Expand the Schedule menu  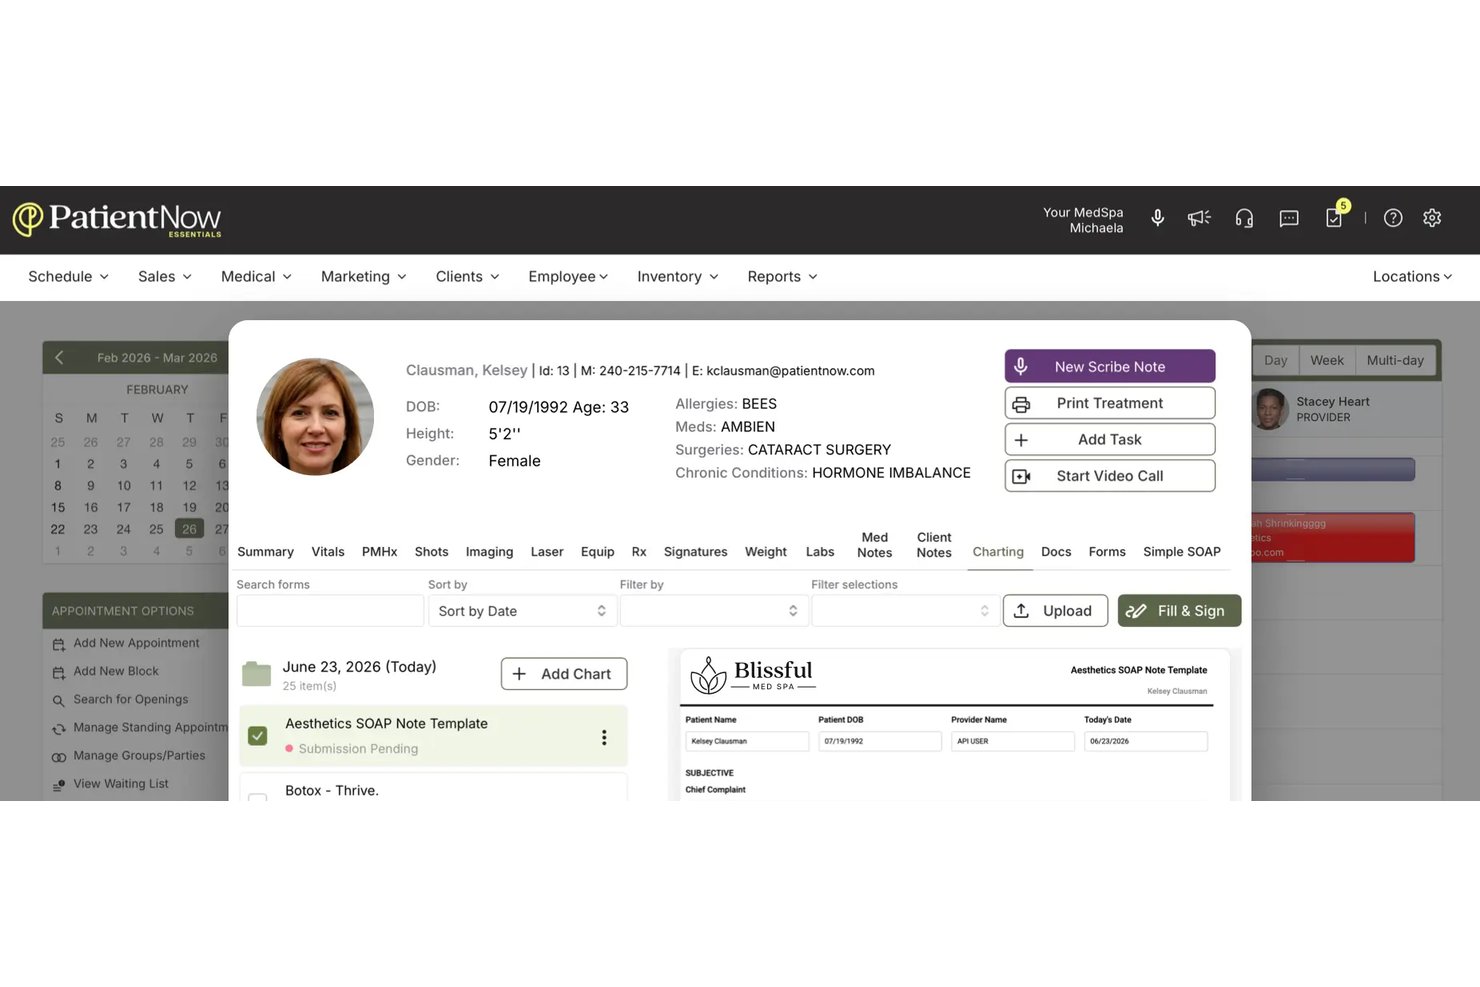68,277
